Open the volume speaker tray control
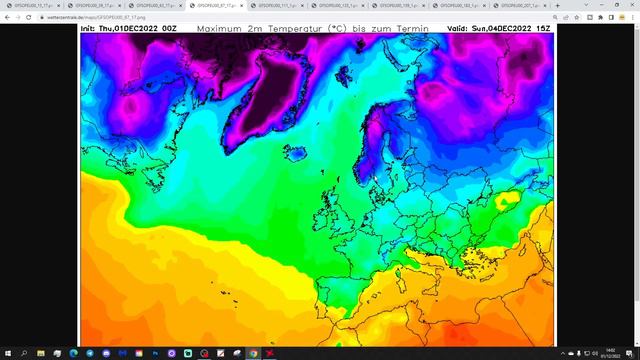Viewport: 640px width, 360px height. (x=595, y=353)
